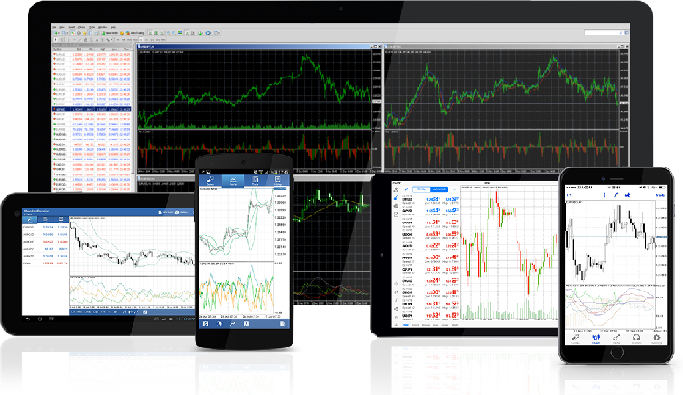The width and height of the screenshot is (683, 395).
Task: Open the Trade tab on the Android phone
Action: 255,181
